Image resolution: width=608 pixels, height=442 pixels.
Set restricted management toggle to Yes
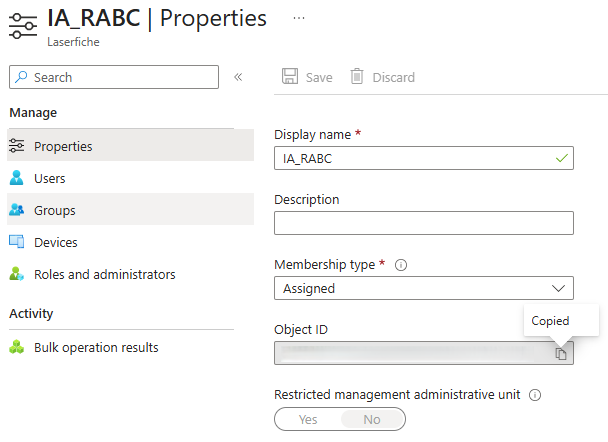click(308, 419)
